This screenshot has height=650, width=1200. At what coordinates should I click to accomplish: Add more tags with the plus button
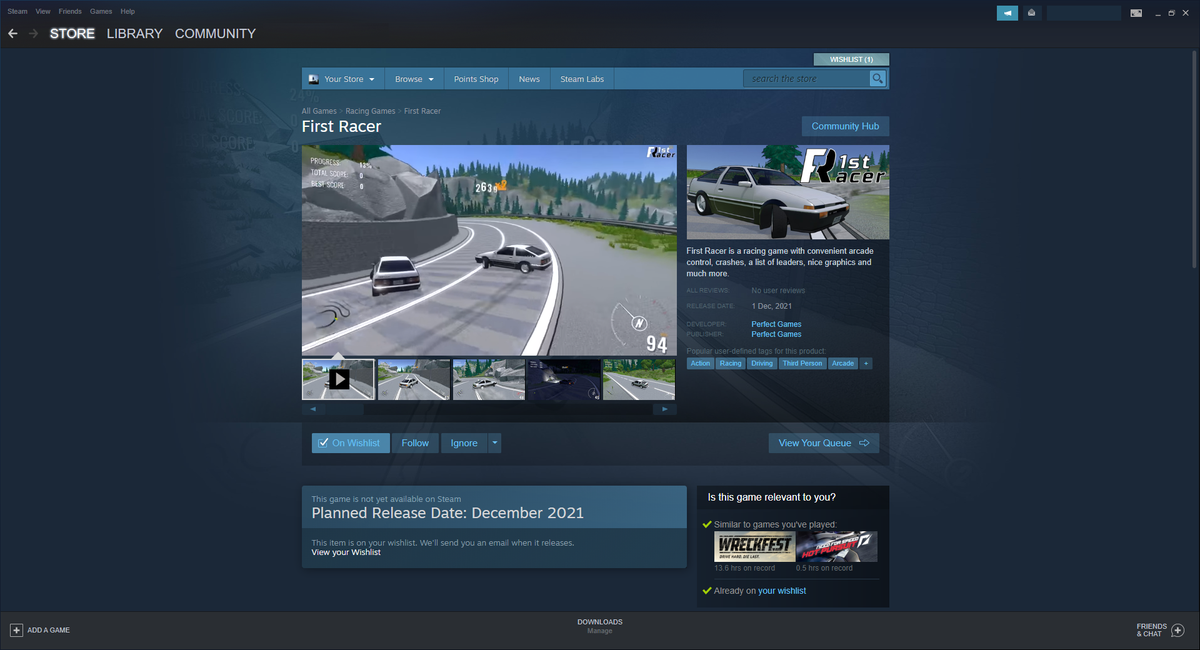(866, 363)
